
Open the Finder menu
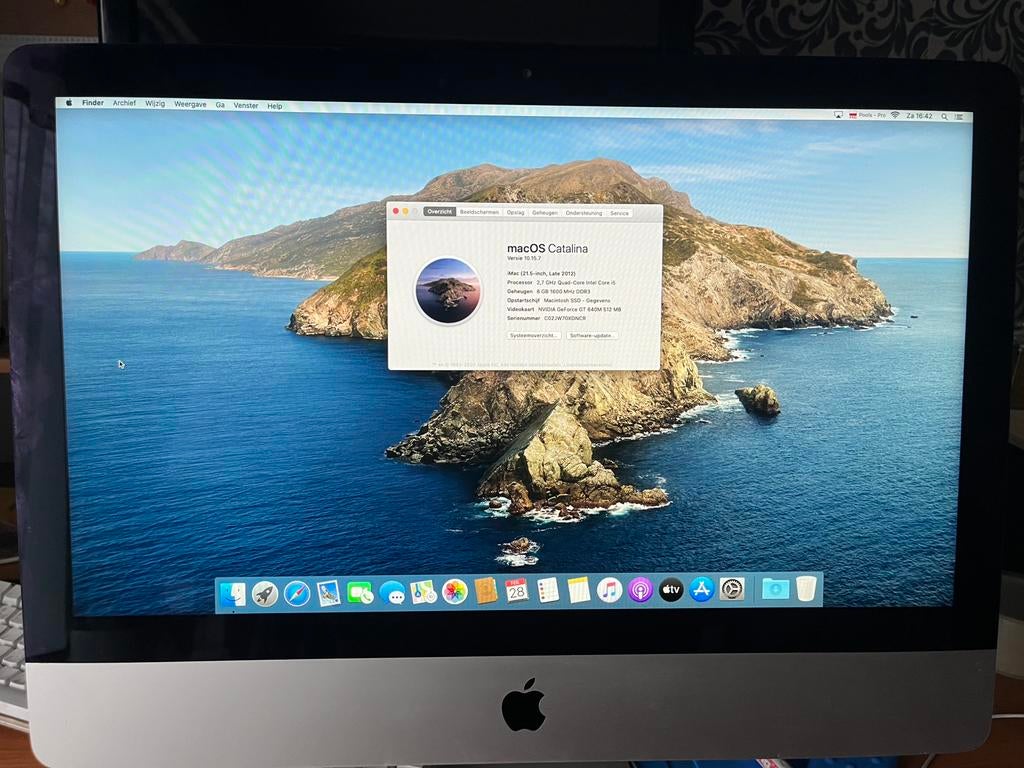(93, 103)
